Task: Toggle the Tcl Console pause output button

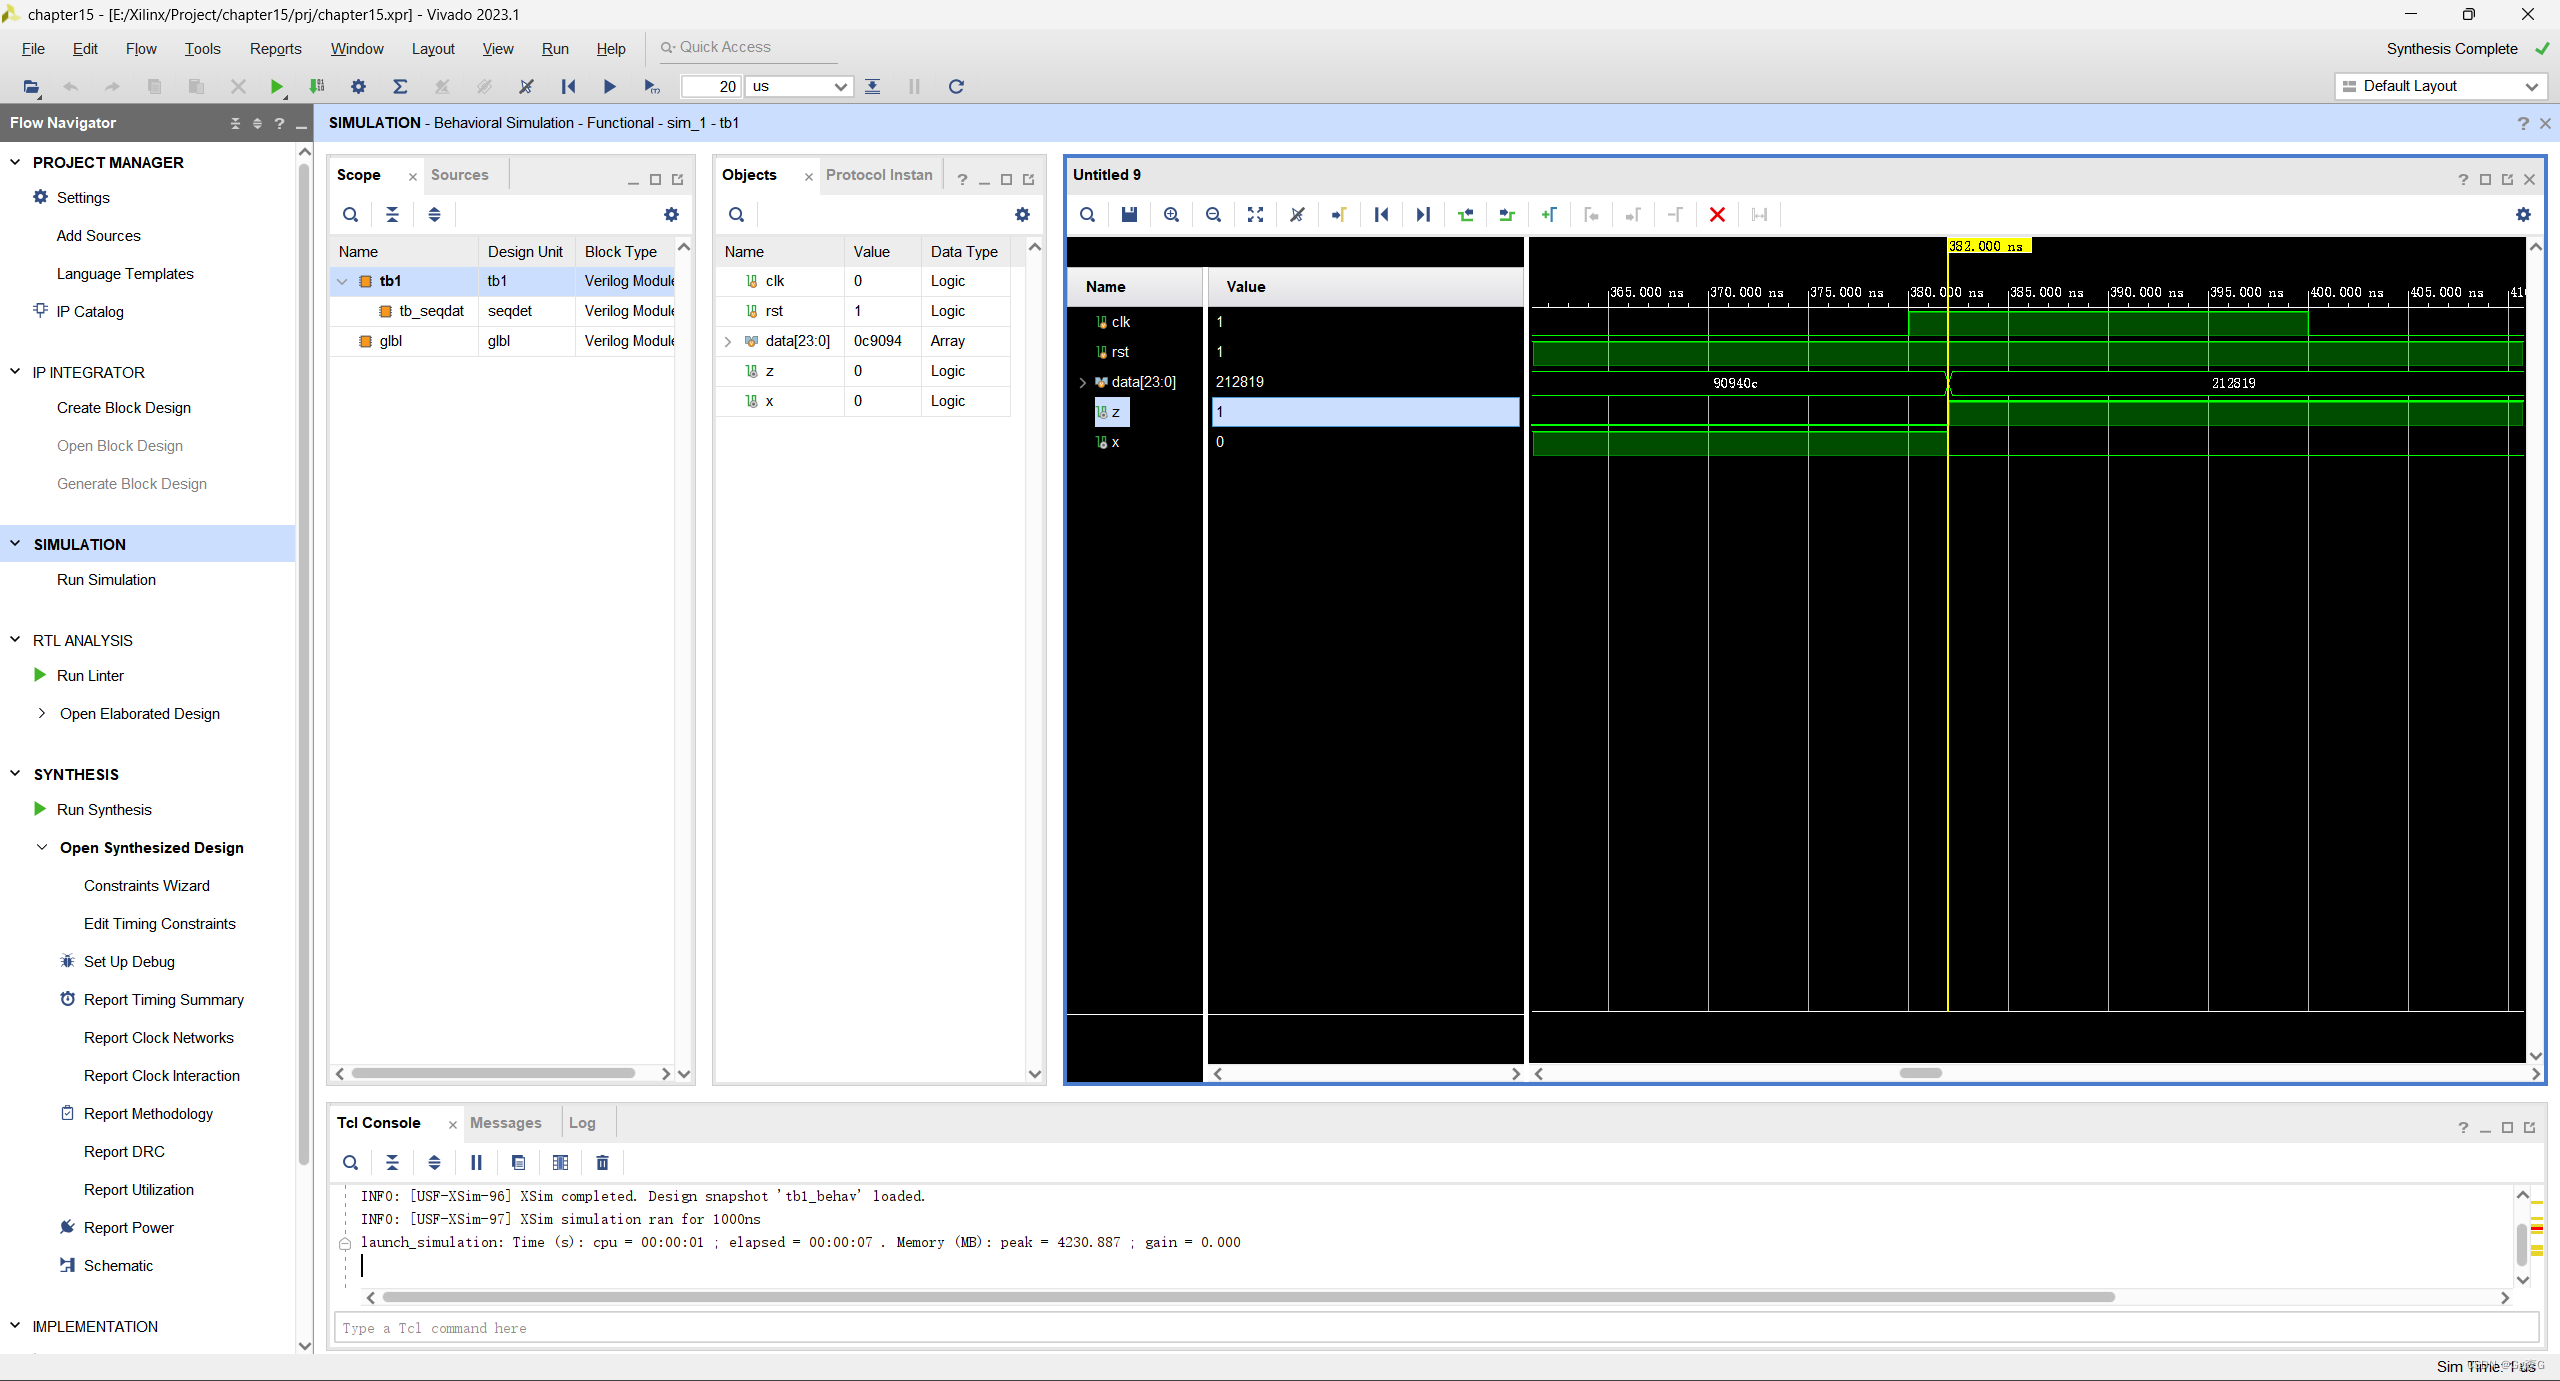Action: (476, 1163)
